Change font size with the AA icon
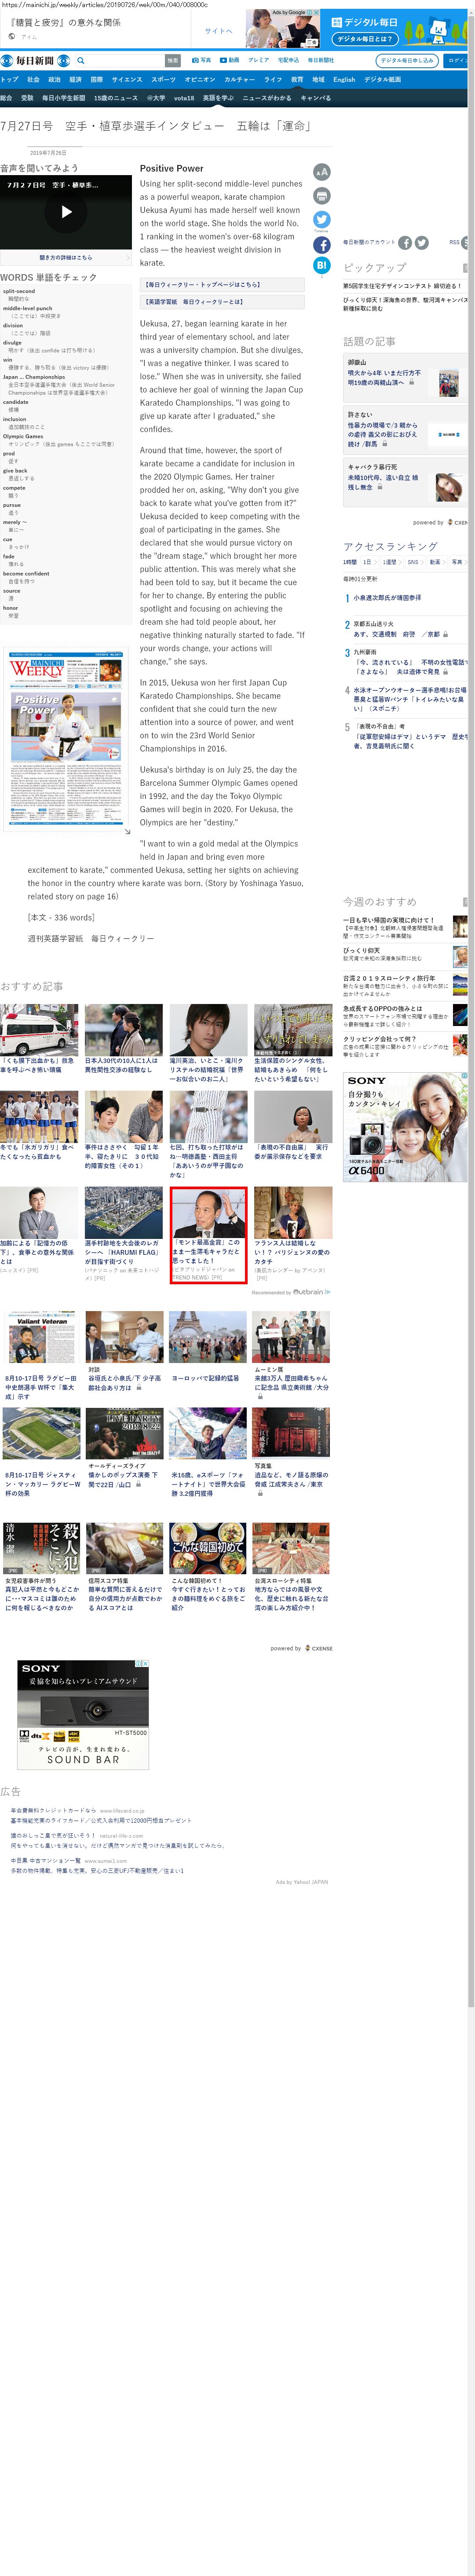The image size is (475, 2576). coord(321,172)
